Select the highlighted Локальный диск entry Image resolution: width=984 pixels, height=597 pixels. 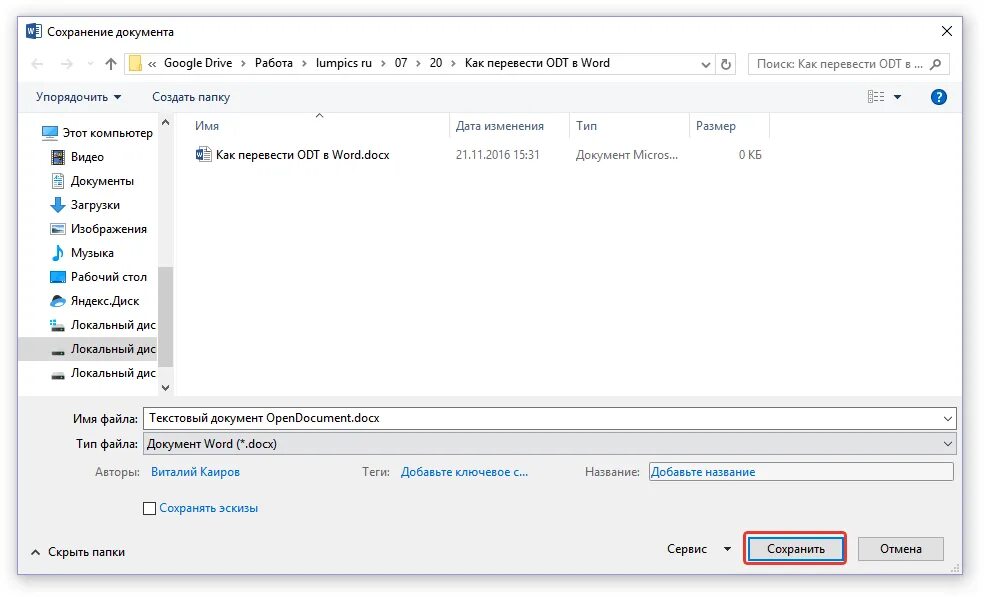click(88, 349)
